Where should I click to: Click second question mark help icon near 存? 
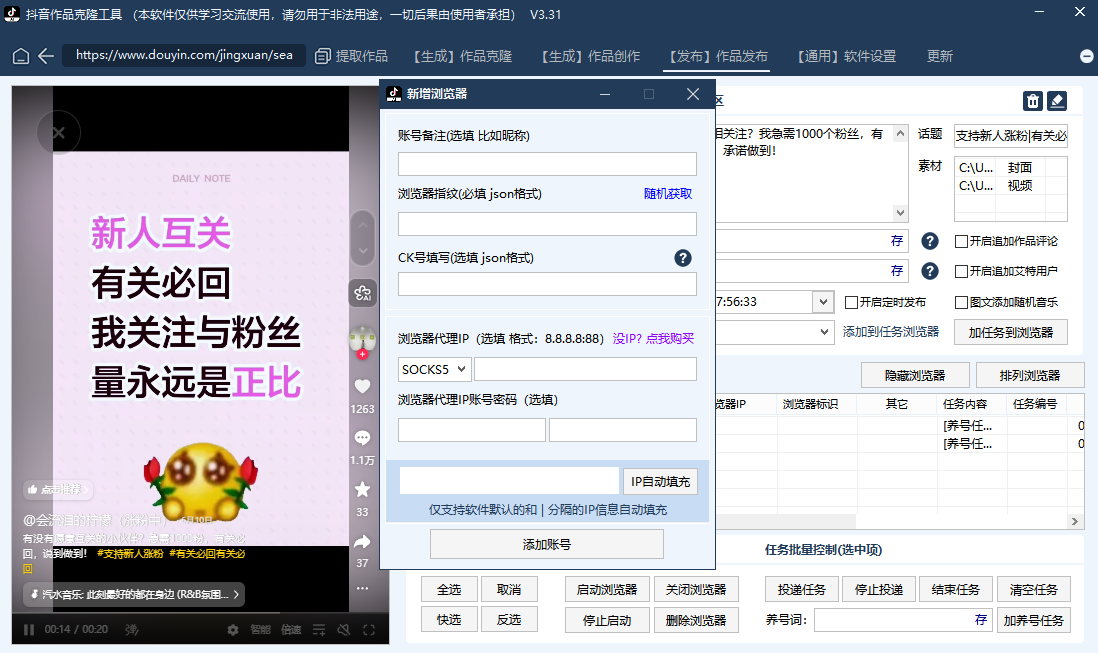coord(929,271)
